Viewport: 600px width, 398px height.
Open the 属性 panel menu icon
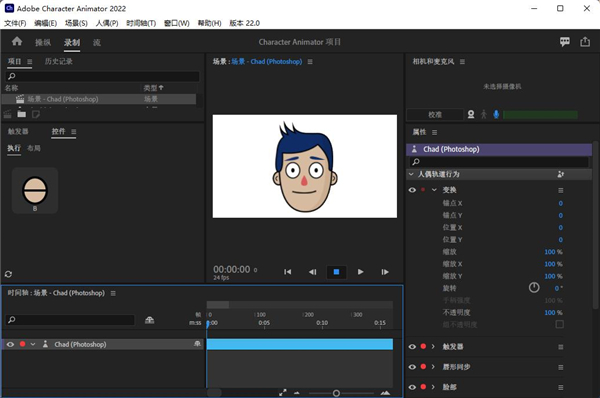434,132
